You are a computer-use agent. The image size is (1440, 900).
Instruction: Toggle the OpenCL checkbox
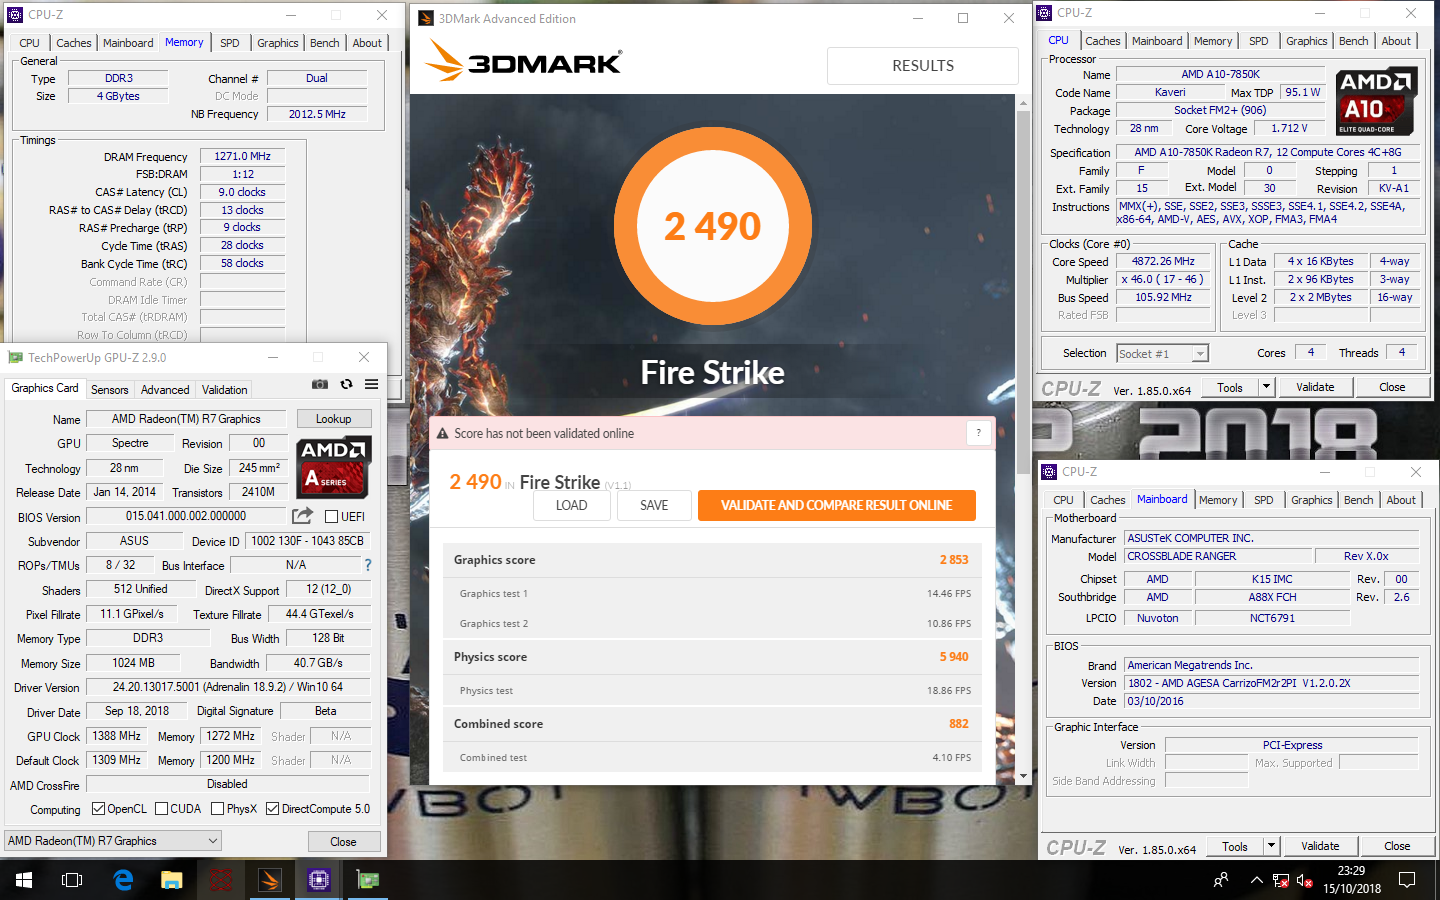click(x=98, y=809)
